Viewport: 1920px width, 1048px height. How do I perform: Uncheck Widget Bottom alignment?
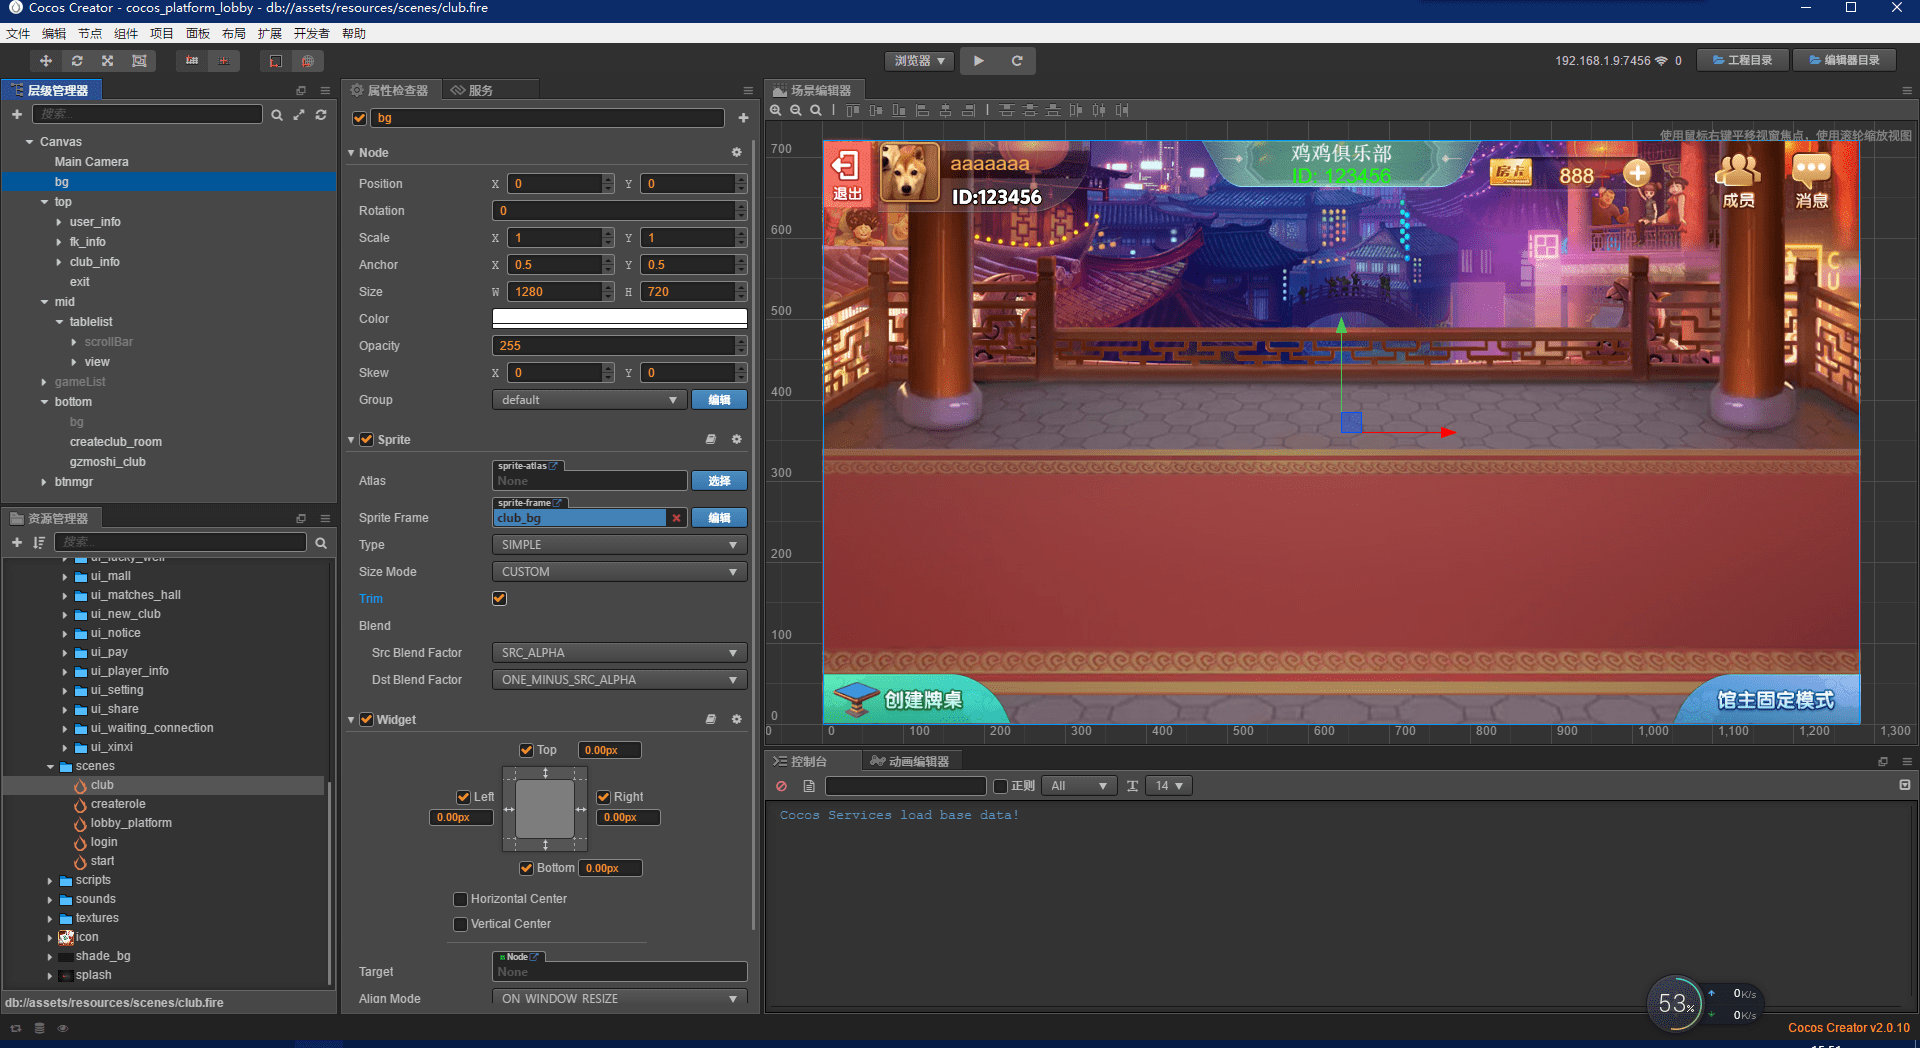527,868
